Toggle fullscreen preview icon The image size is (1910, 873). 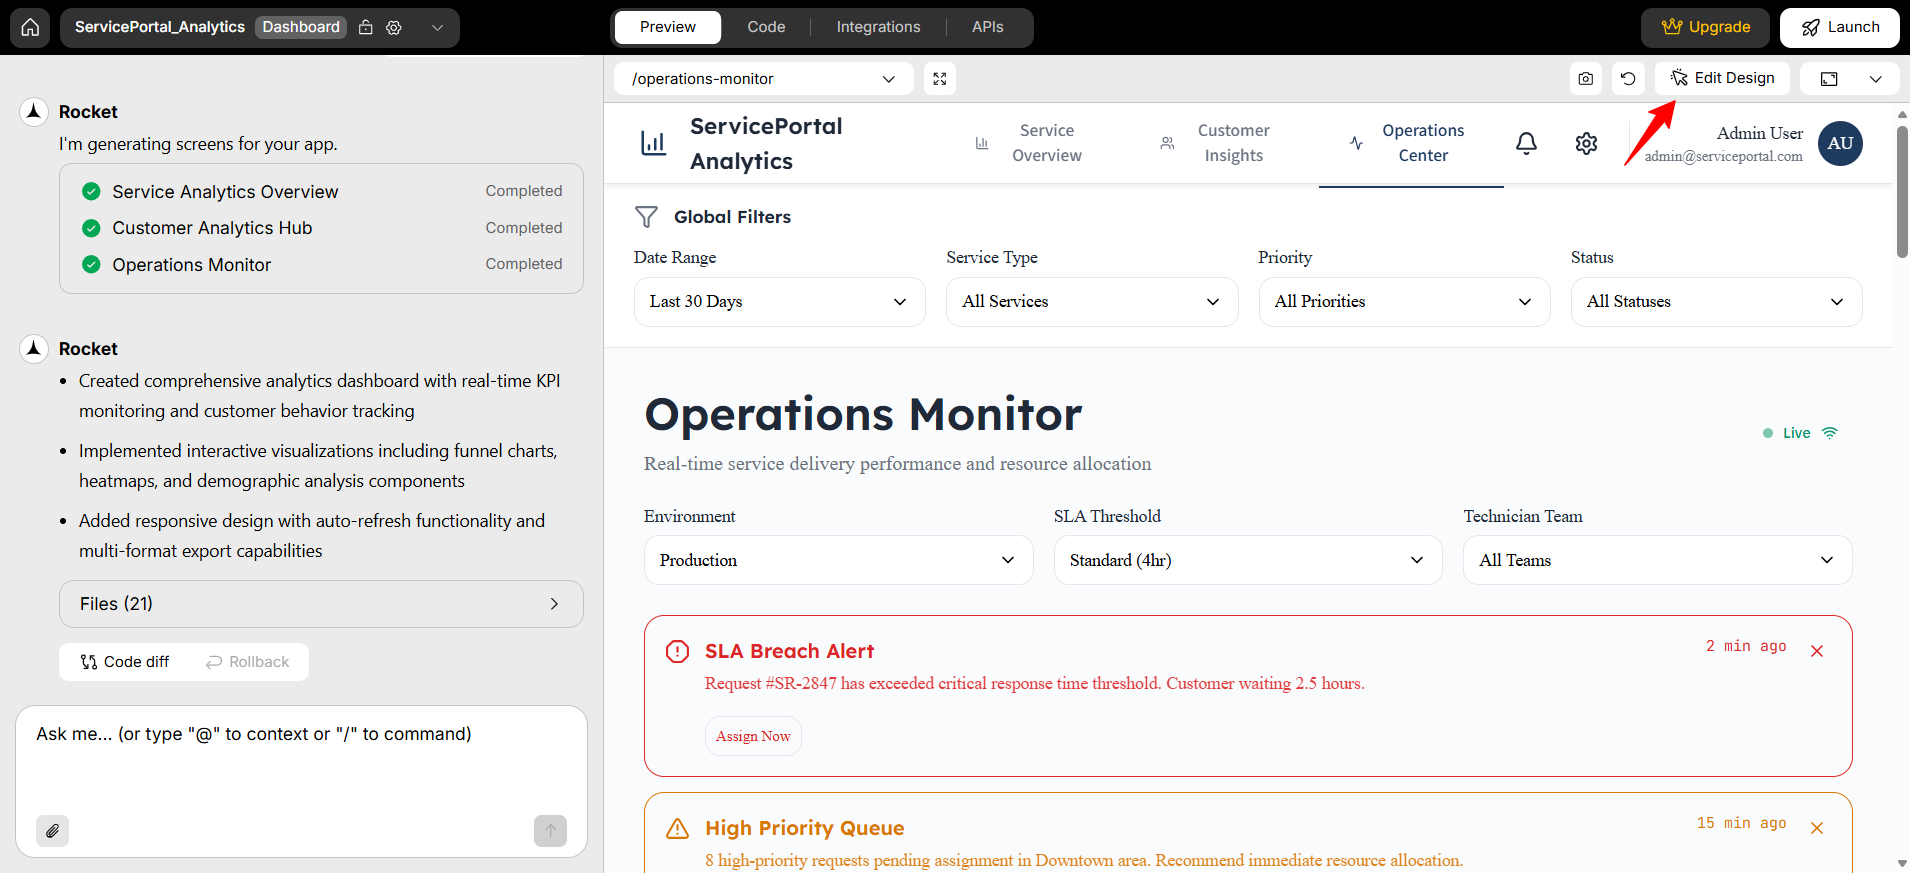point(940,79)
